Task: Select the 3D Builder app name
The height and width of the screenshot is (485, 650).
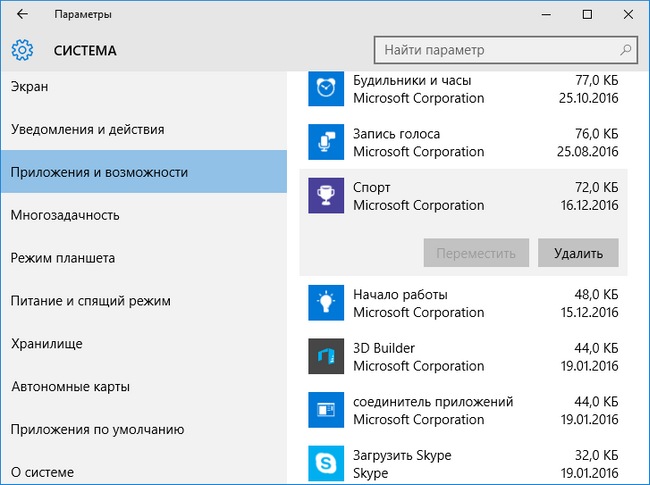Action: coord(384,348)
